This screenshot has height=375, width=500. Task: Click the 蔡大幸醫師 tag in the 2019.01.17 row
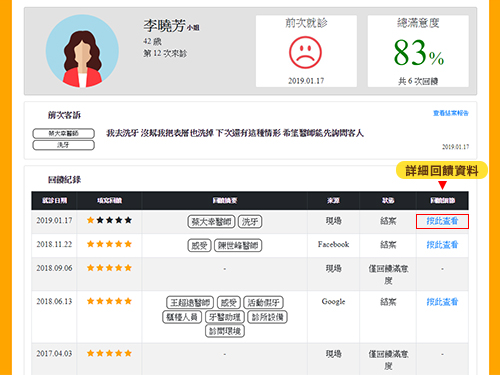211,222
